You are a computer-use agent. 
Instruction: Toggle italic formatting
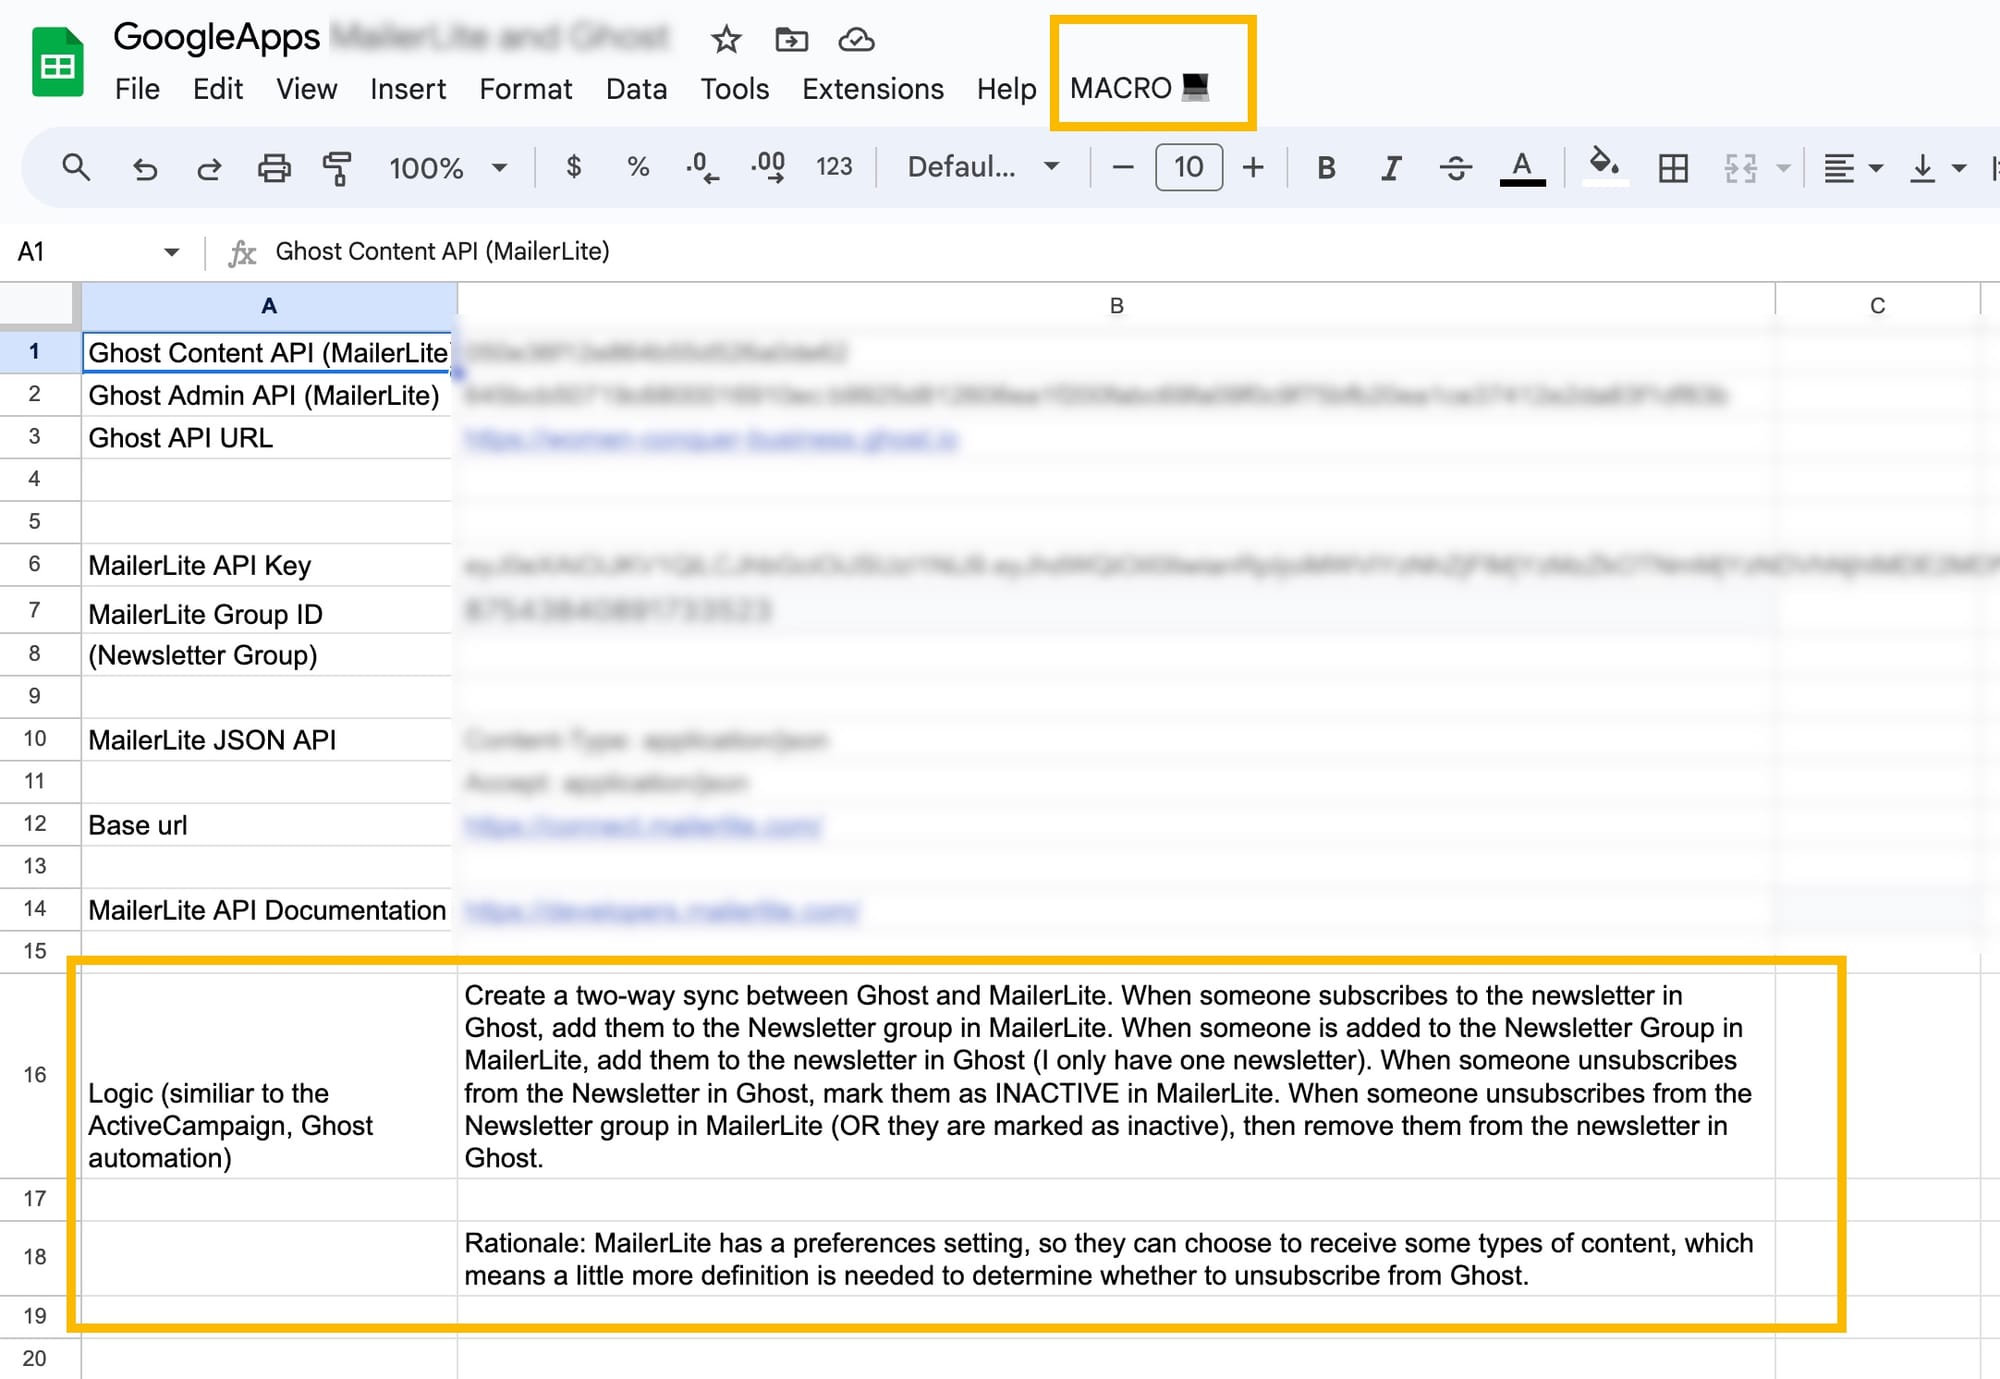(1390, 167)
